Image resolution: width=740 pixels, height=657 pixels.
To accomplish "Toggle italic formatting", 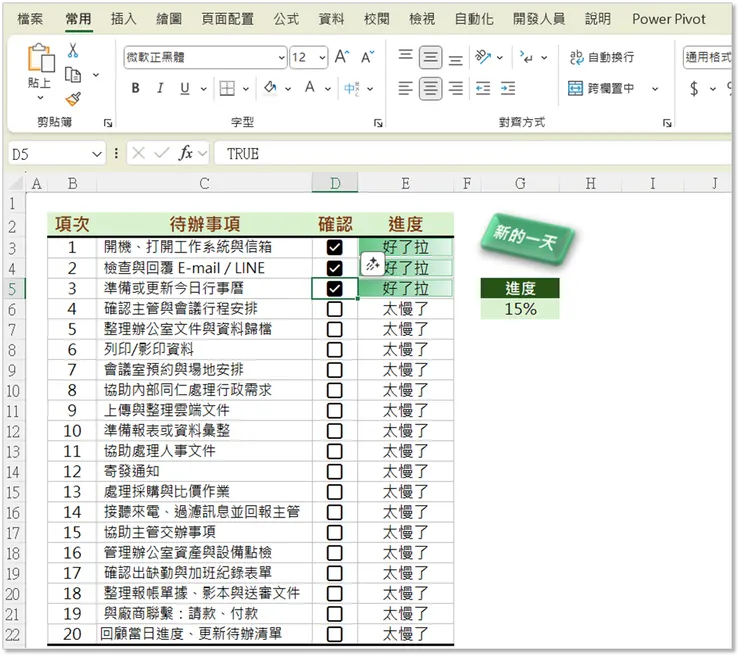I will [x=160, y=88].
